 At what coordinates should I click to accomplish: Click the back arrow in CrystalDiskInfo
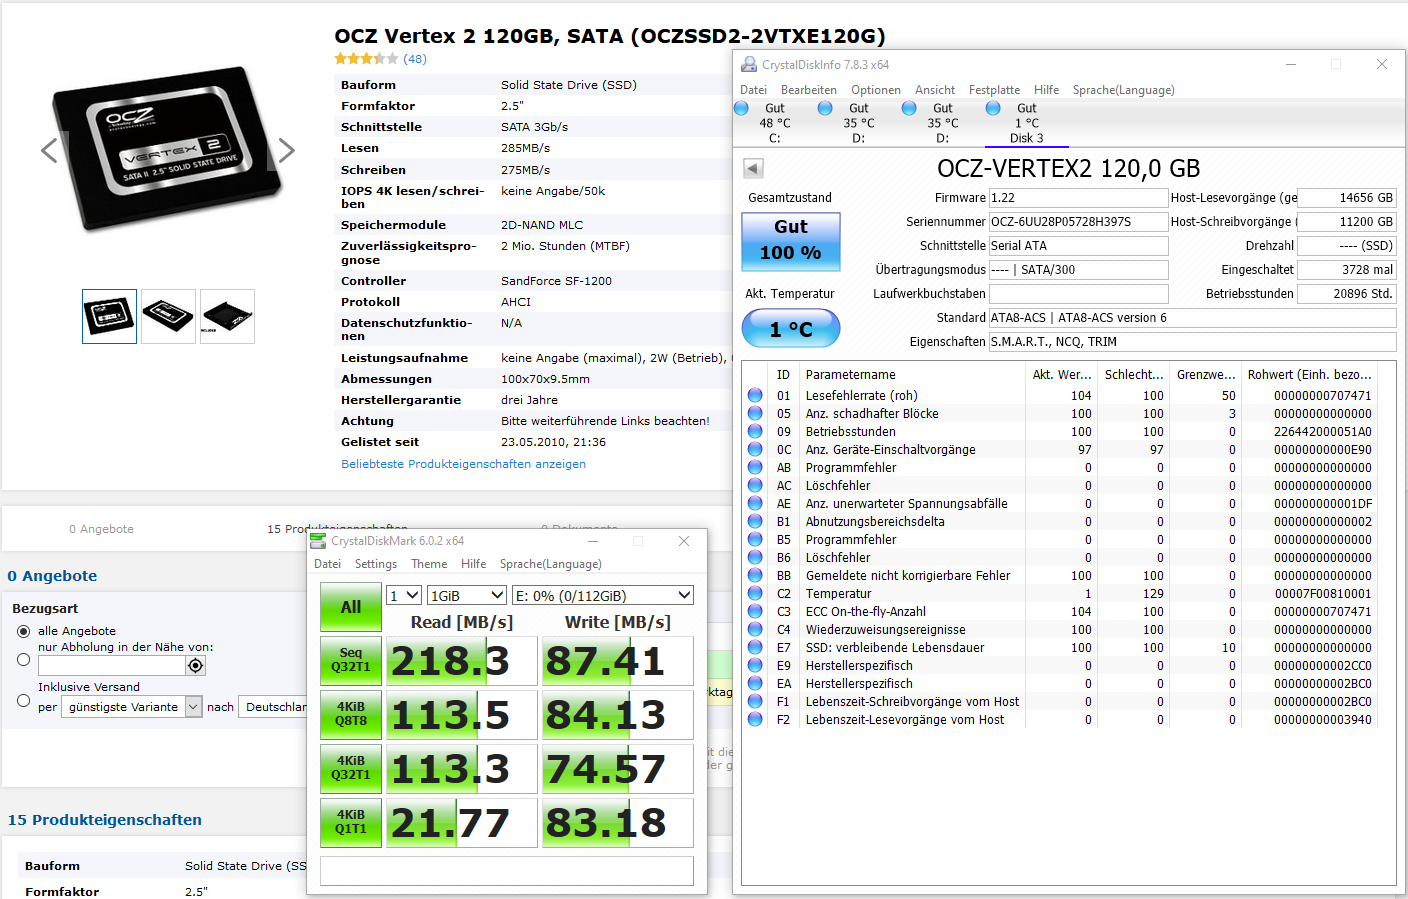pos(752,168)
